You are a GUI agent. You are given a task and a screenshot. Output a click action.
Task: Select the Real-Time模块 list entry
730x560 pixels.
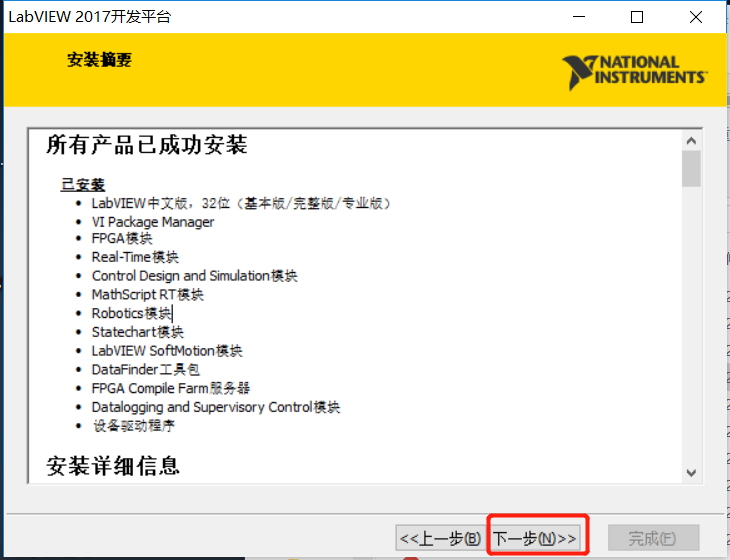[x=135, y=257]
